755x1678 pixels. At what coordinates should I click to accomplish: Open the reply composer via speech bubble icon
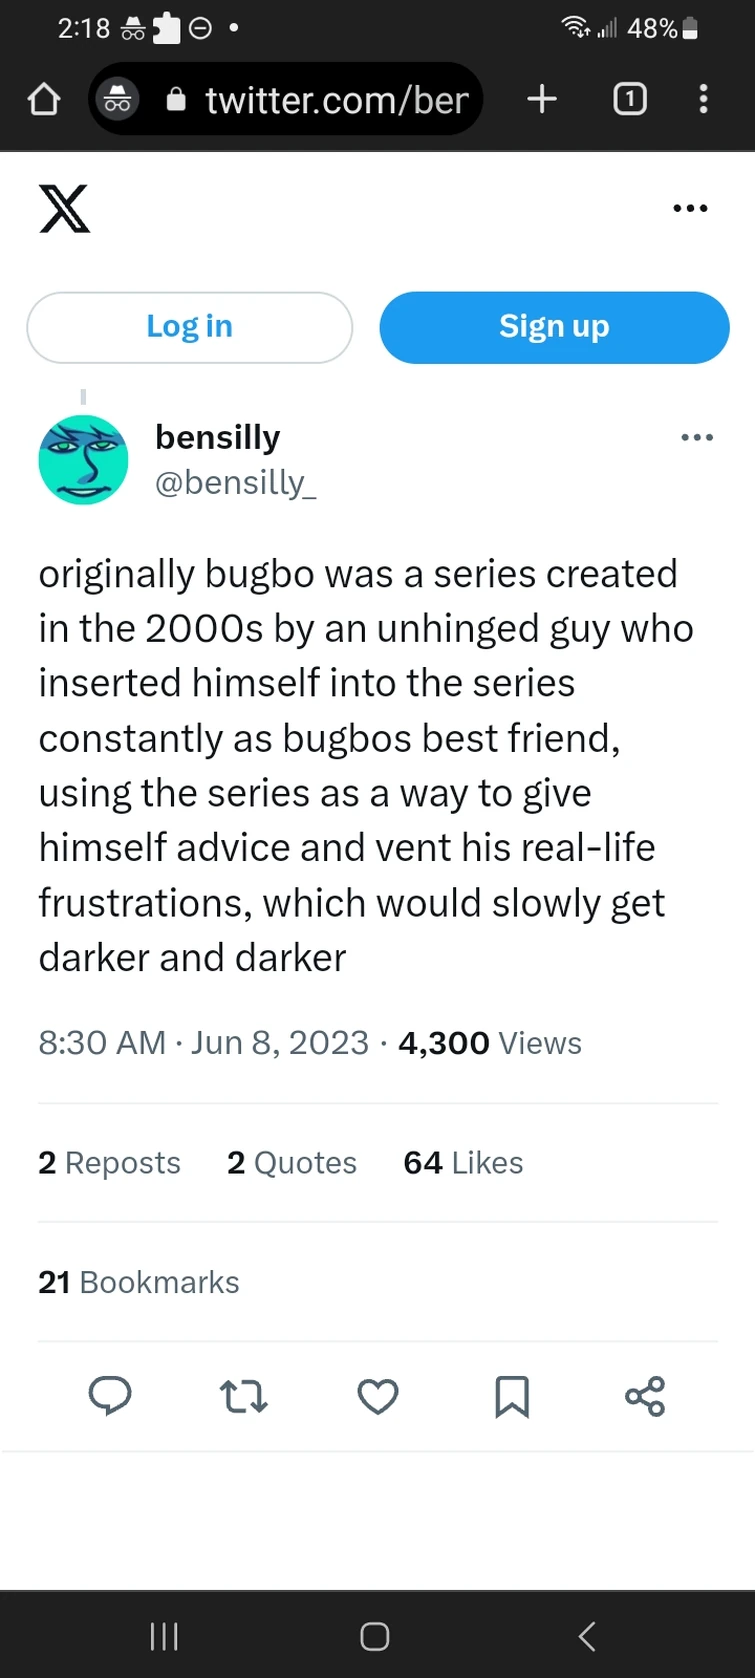(110, 1397)
